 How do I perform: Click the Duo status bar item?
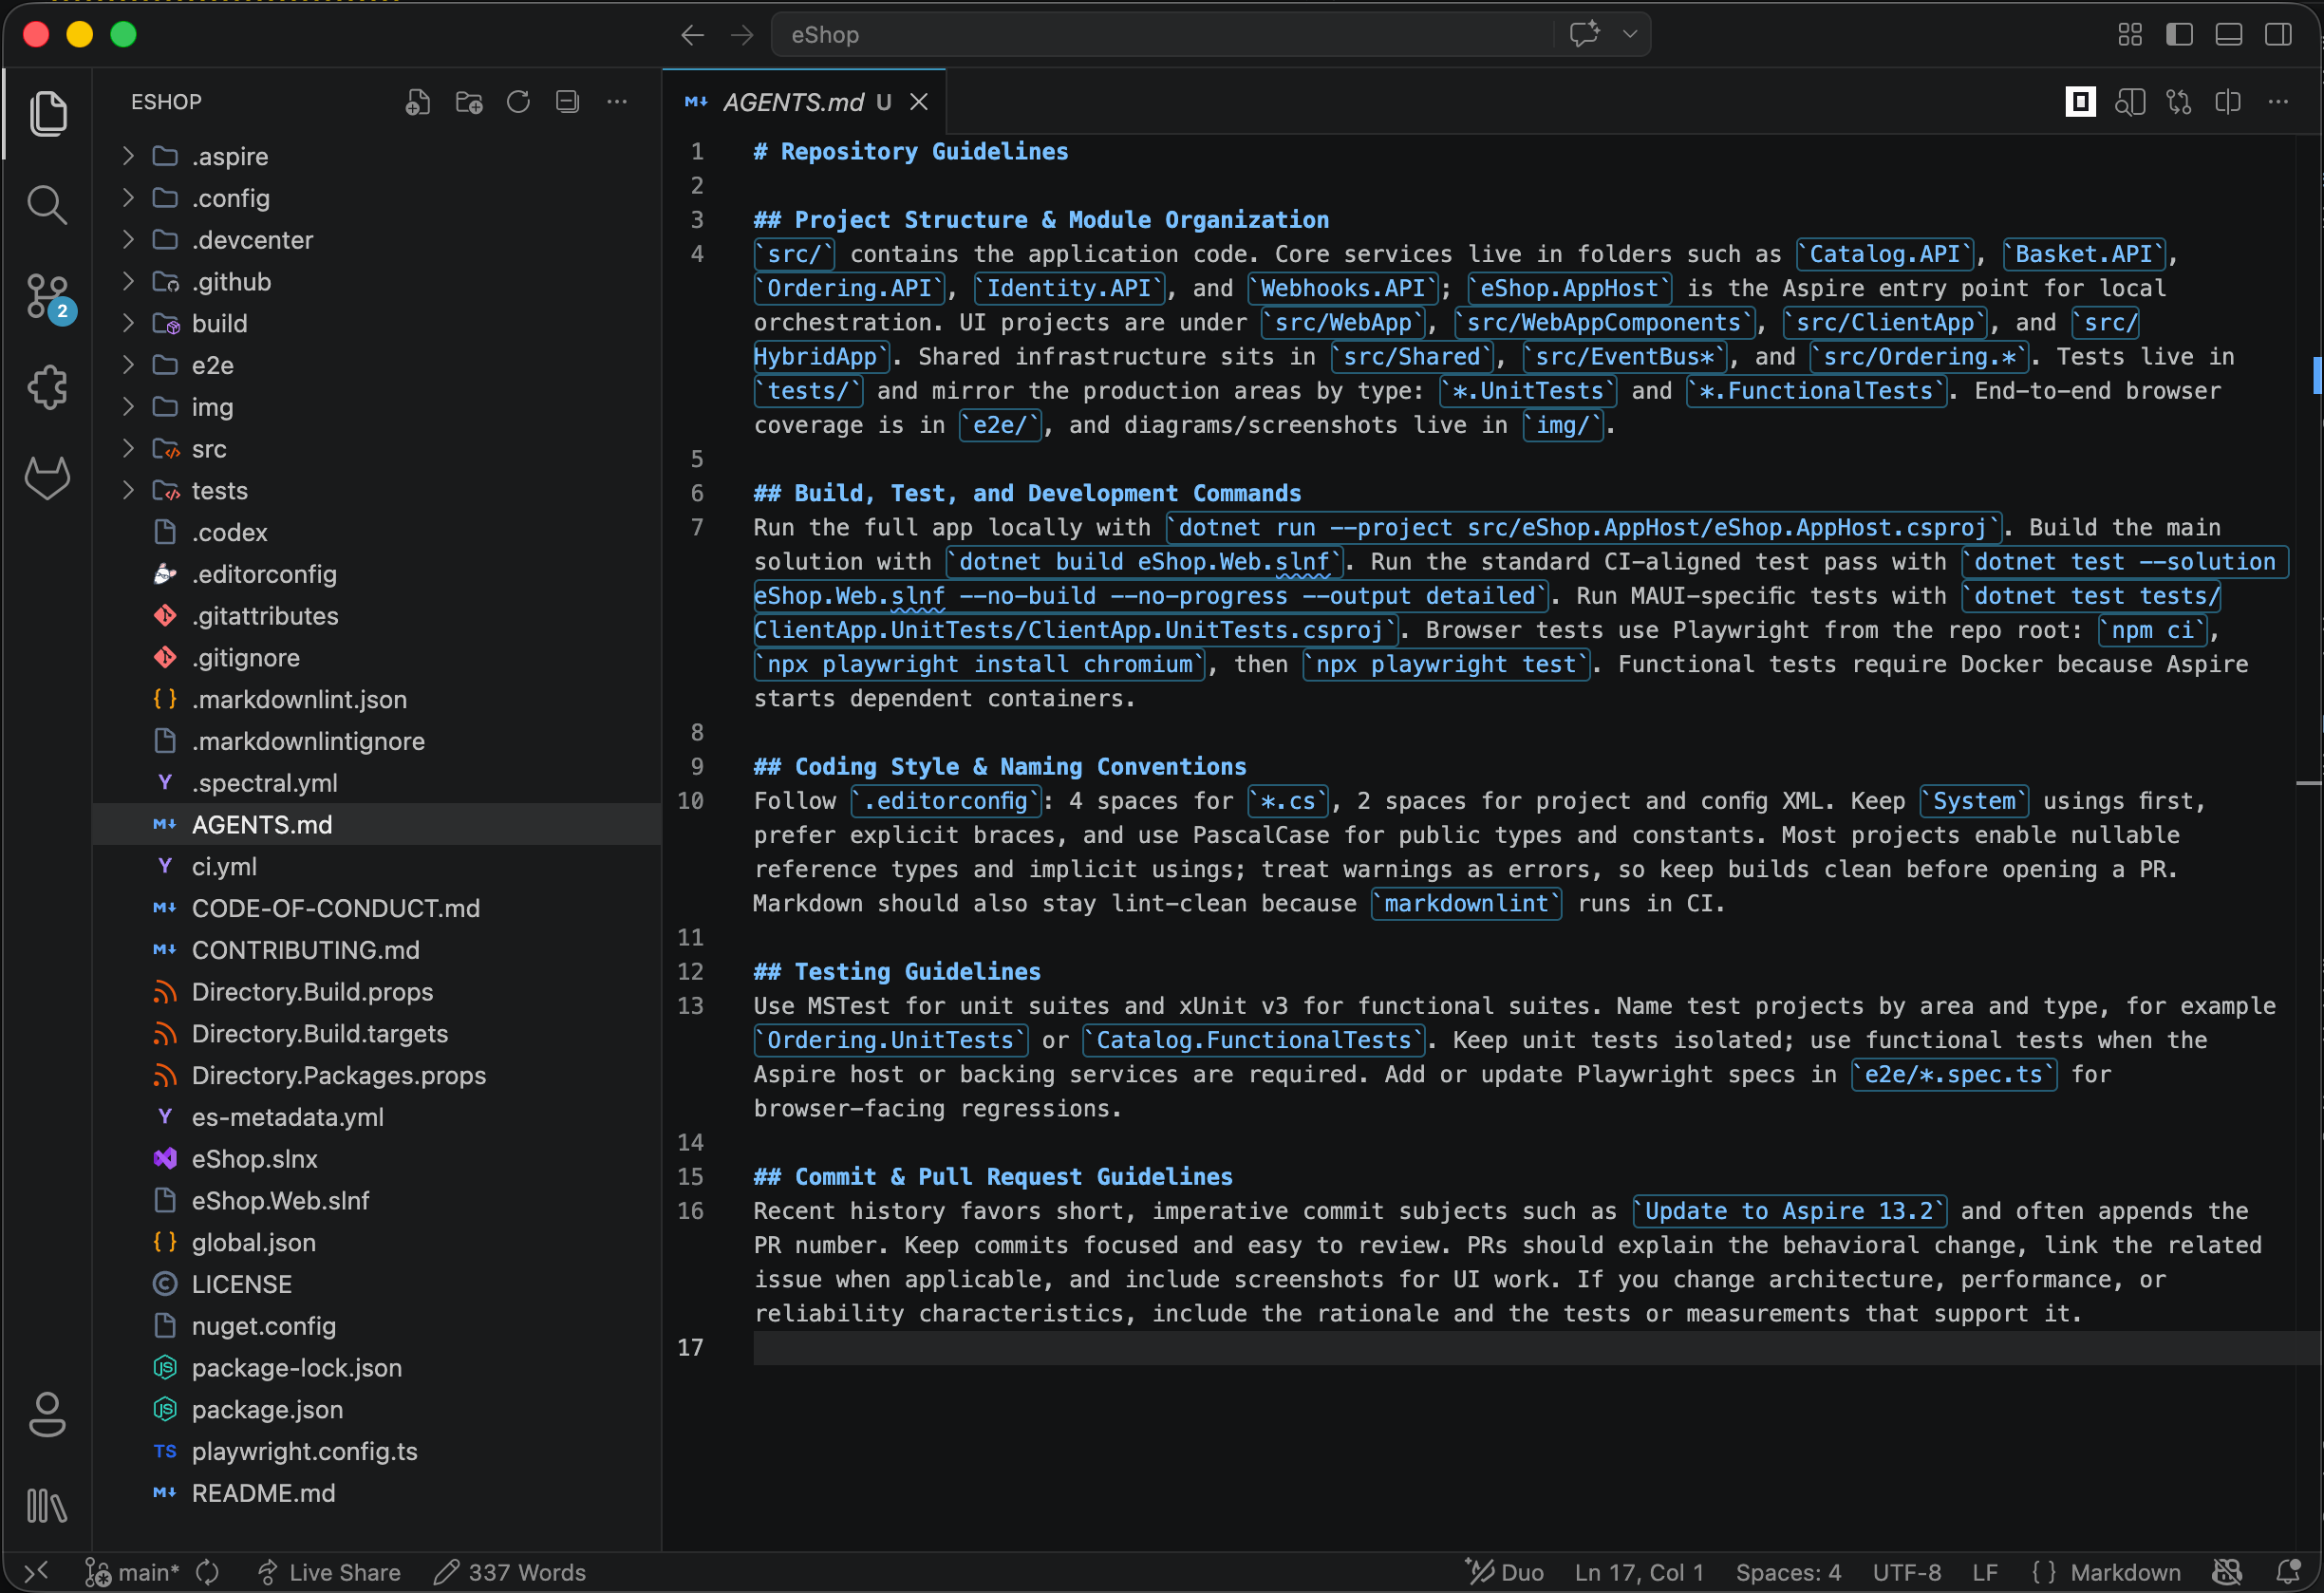pyautogui.click(x=1504, y=1572)
